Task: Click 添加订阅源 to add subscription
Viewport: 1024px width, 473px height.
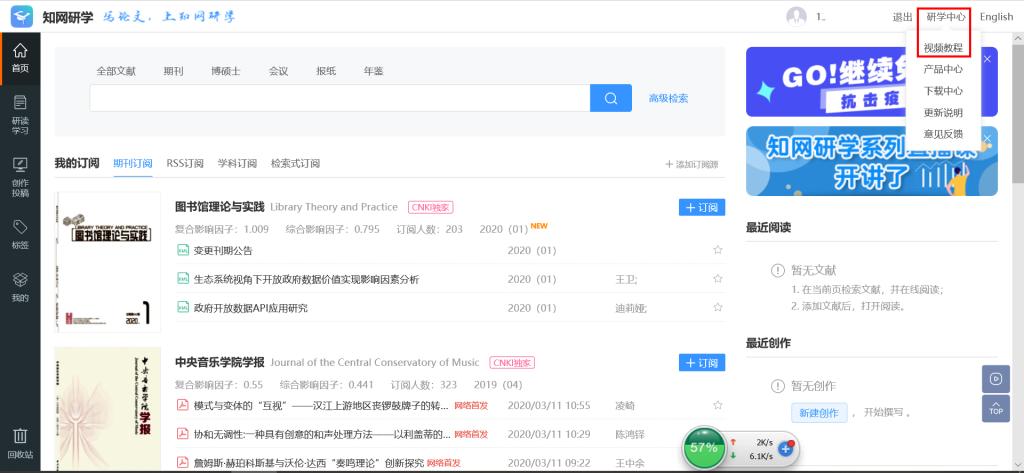Action: [692, 164]
